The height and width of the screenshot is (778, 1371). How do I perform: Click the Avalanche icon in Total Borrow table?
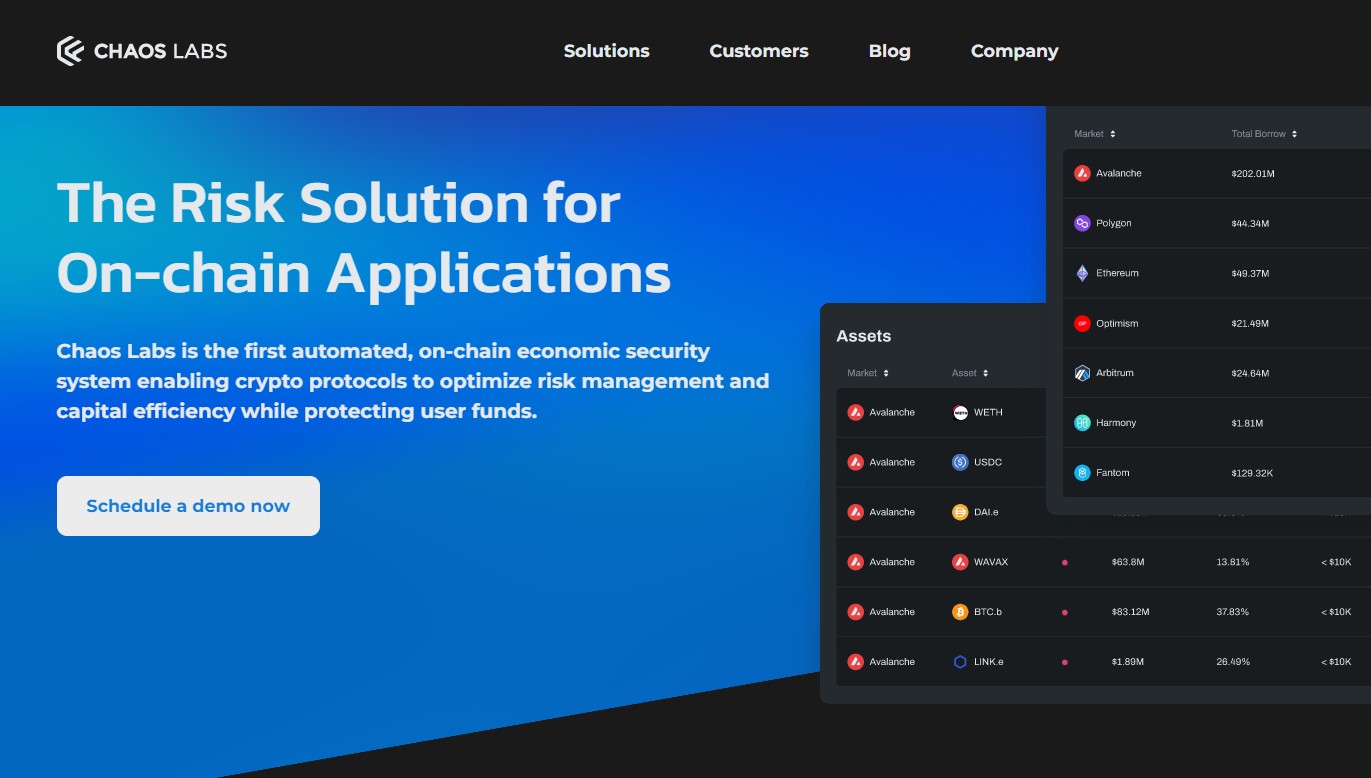(x=1082, y=173)
